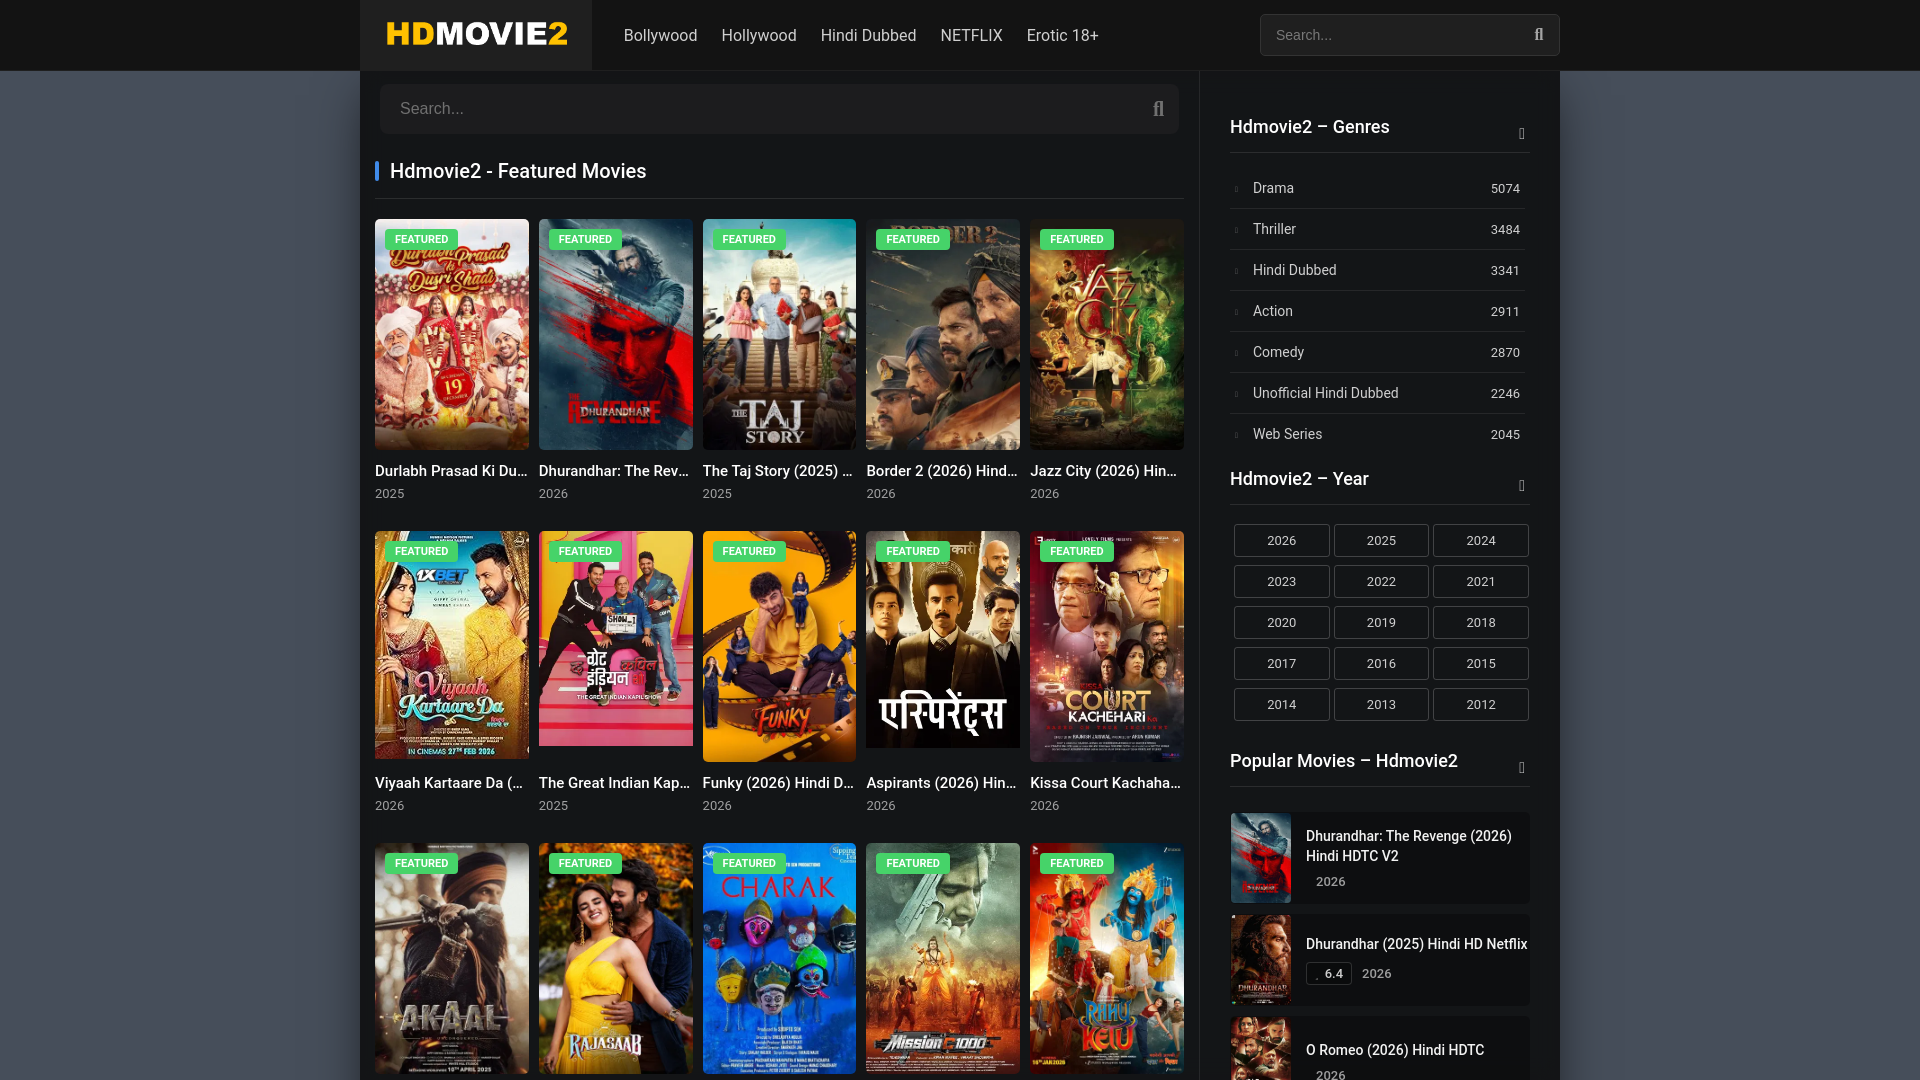The image size is (1920, 1080).
Task: Filter by year 2021
Action: point(1480,582)
